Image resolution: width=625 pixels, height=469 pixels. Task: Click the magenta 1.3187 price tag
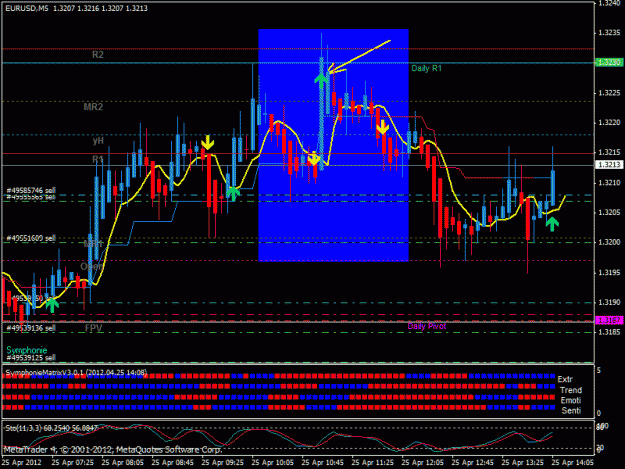pyautogui.click(x=609, y=320)
